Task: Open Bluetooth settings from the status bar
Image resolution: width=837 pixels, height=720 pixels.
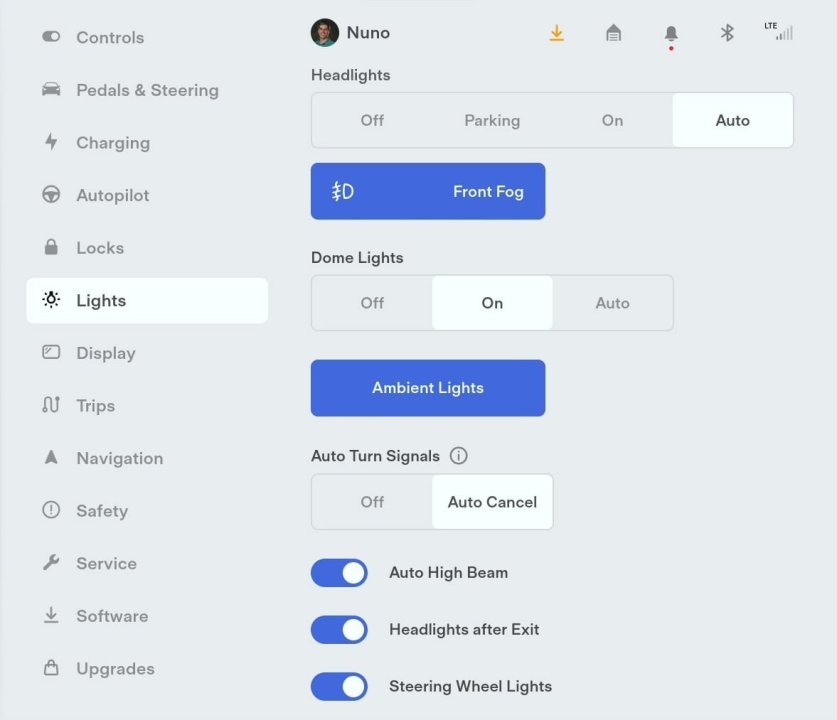Action: pos(726,32)
